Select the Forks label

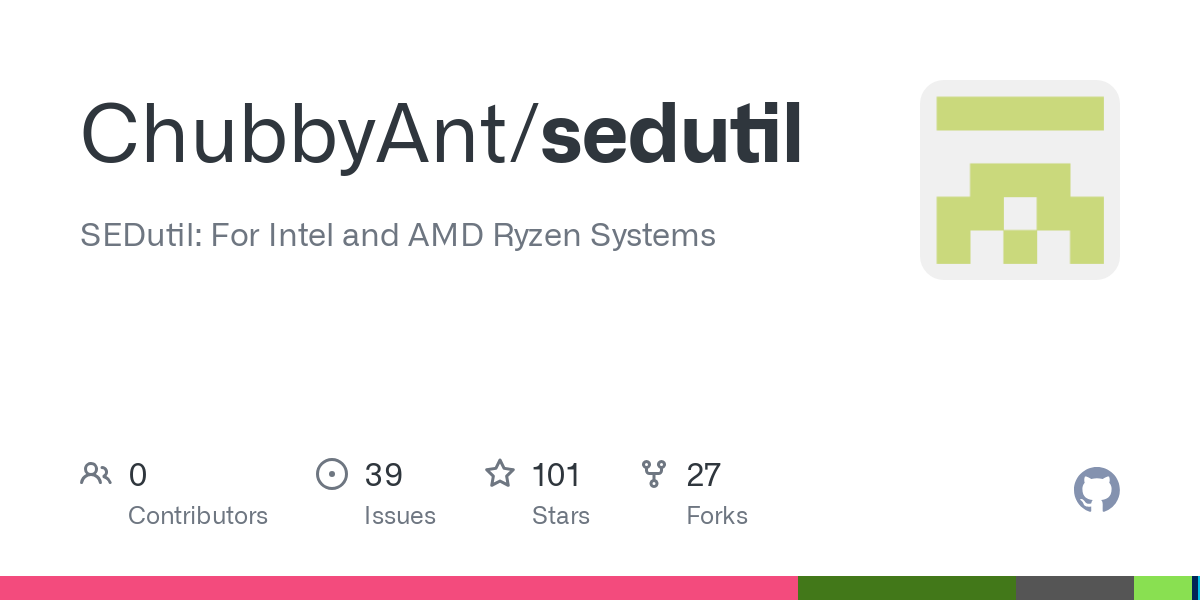pos(717,516)
